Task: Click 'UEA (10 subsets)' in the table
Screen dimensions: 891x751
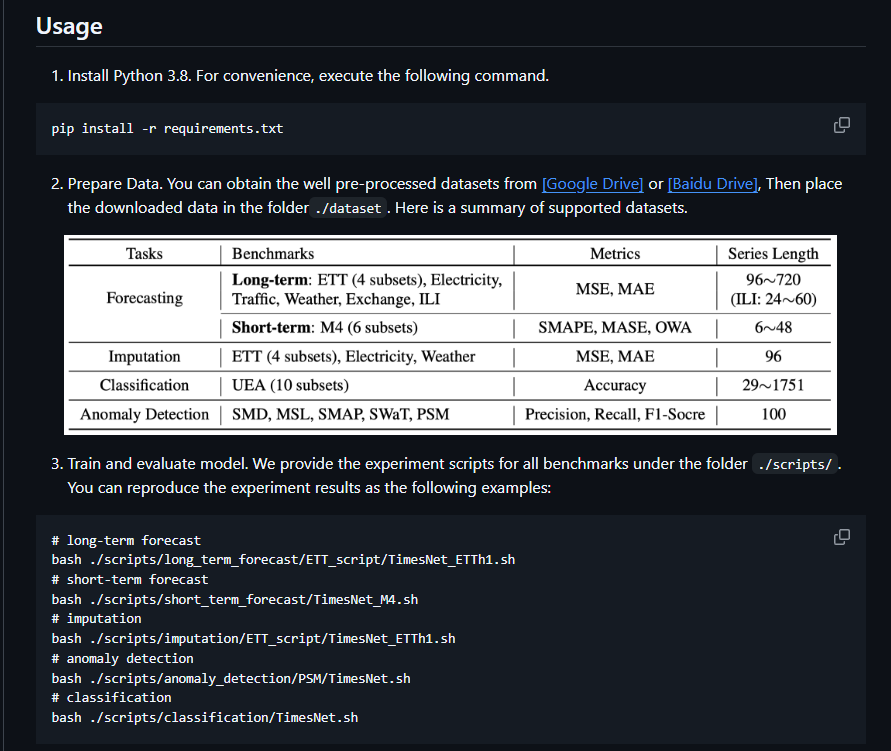Action: 290,385
